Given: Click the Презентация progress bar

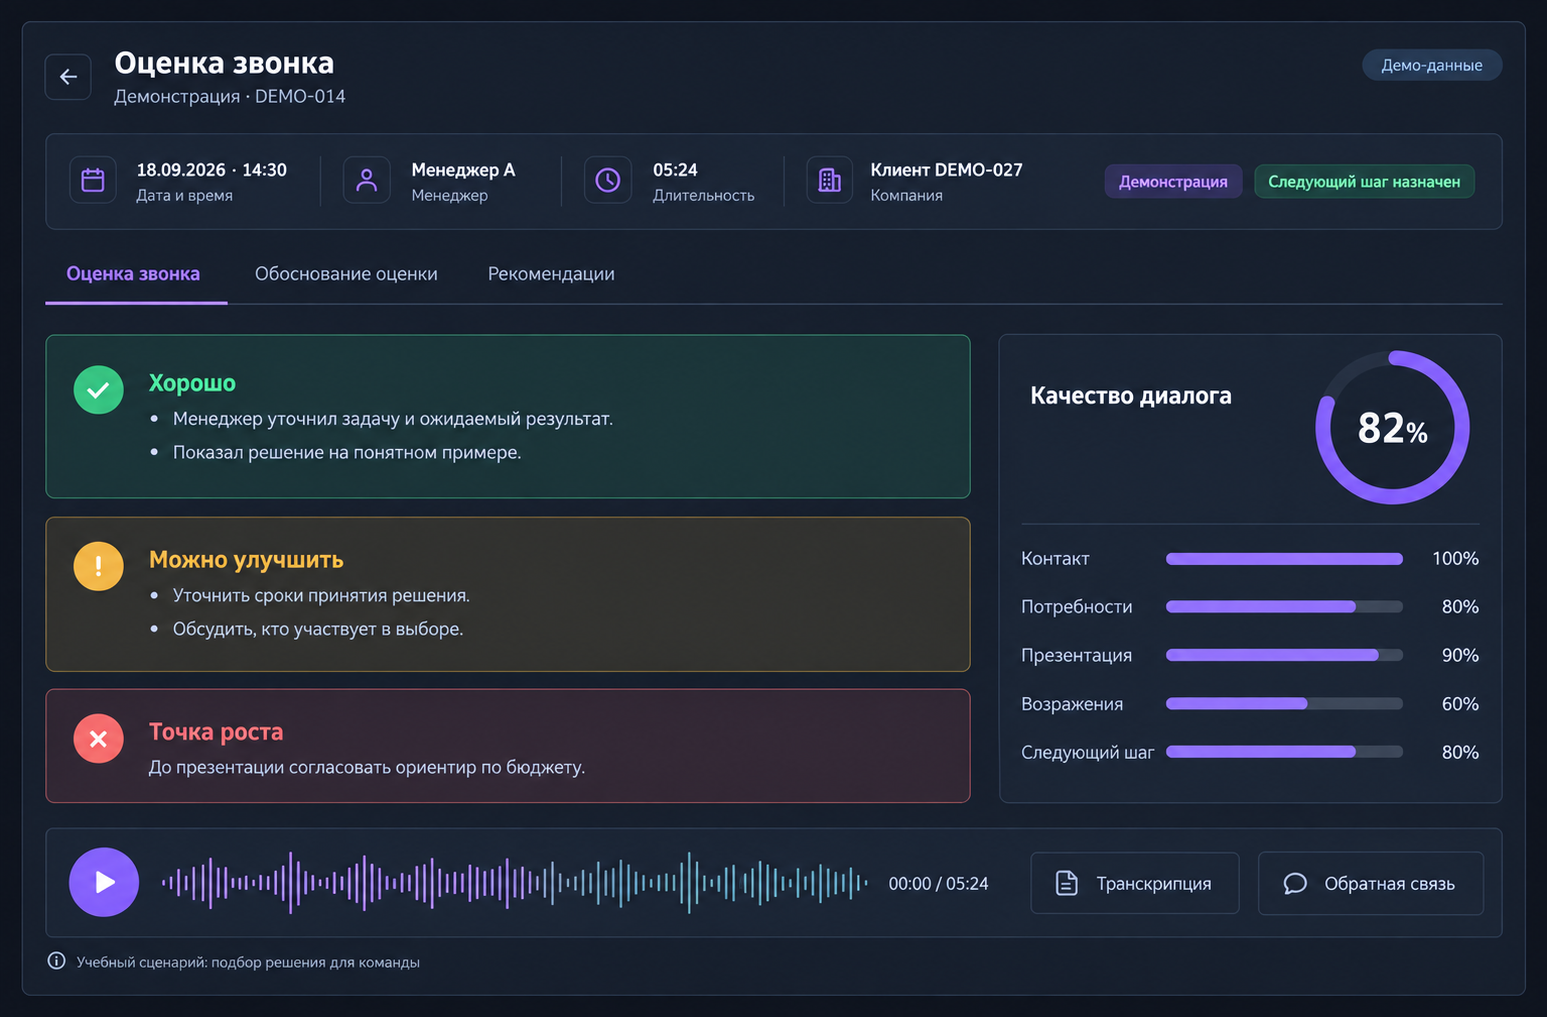Looking at the screenshot, I should tap(1284, 655).
